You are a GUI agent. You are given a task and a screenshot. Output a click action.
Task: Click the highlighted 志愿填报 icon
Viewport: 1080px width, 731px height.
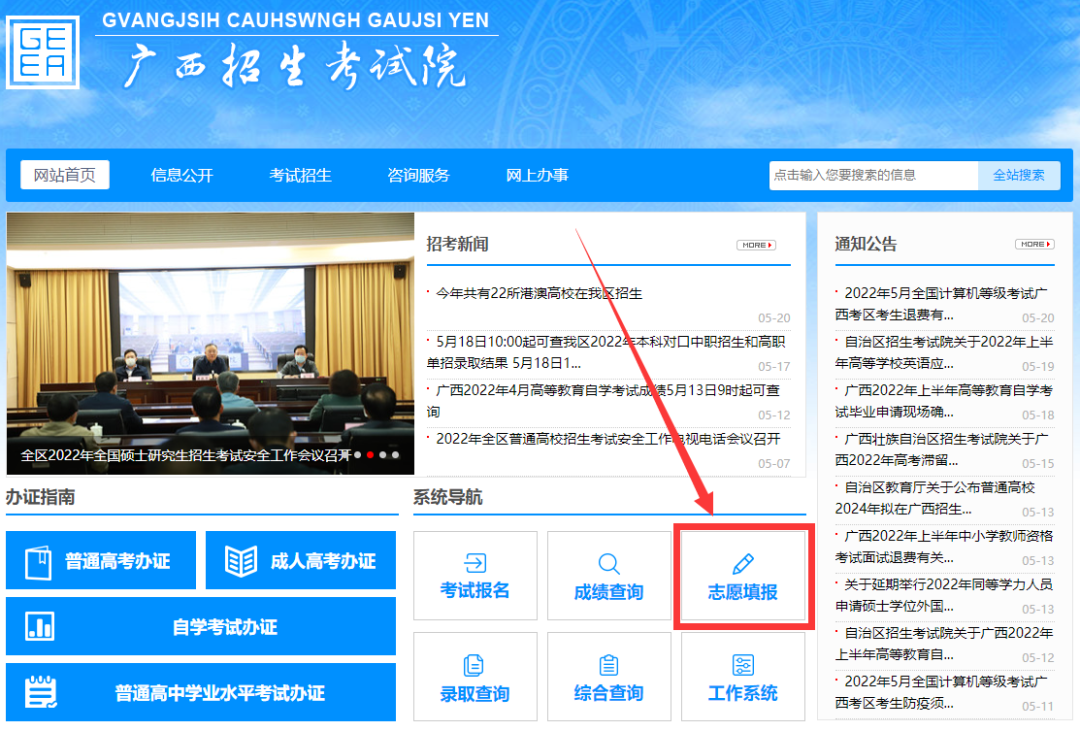click(x=743, y=576)
